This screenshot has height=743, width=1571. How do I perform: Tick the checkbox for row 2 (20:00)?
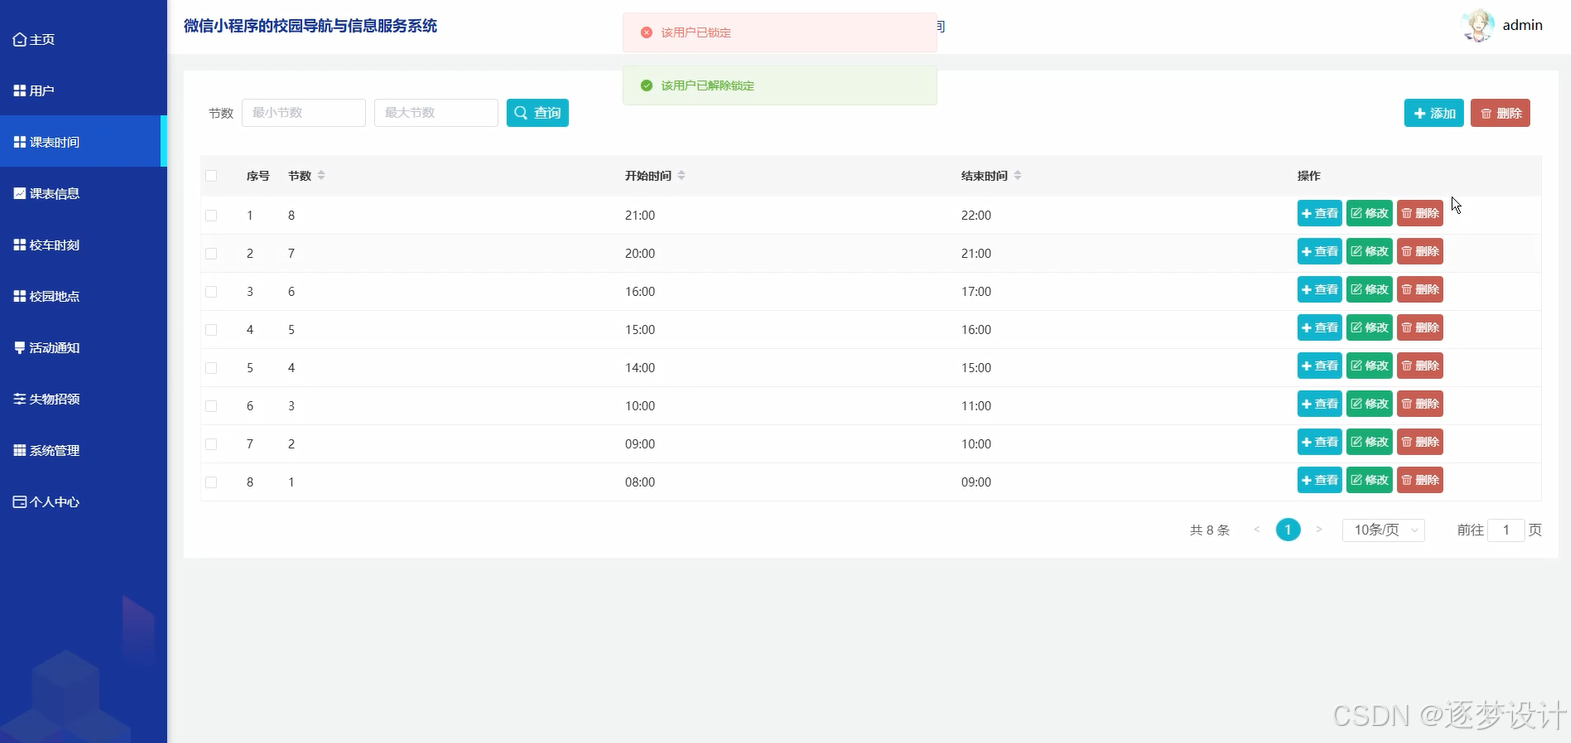[x=211, y=253]
